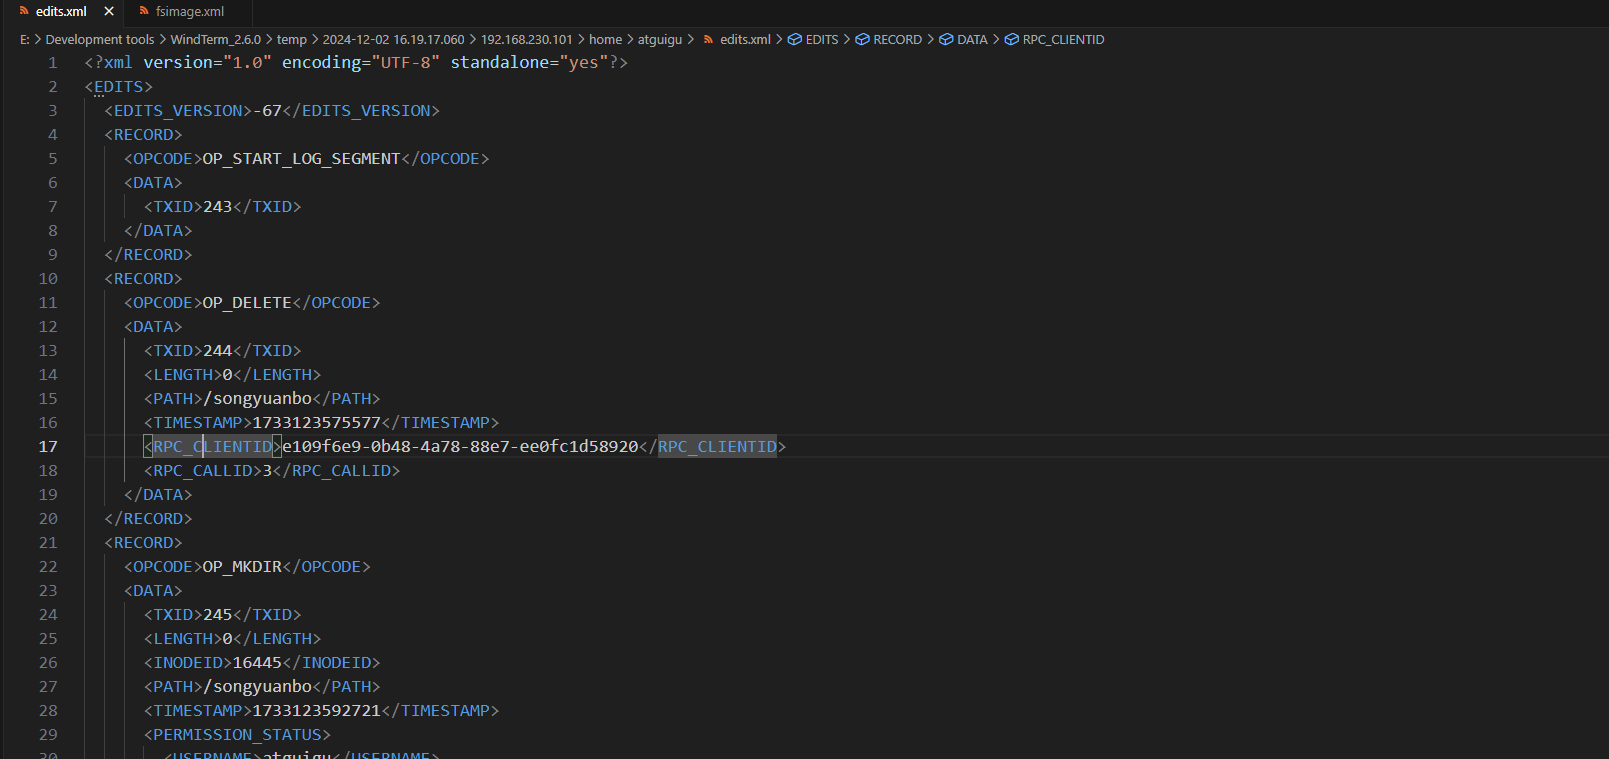Image resolution: width=1609 pixels, height=759 pixels.
Task: Open the 'Development tools' breadcrumb folder
Action: [100, 40]
